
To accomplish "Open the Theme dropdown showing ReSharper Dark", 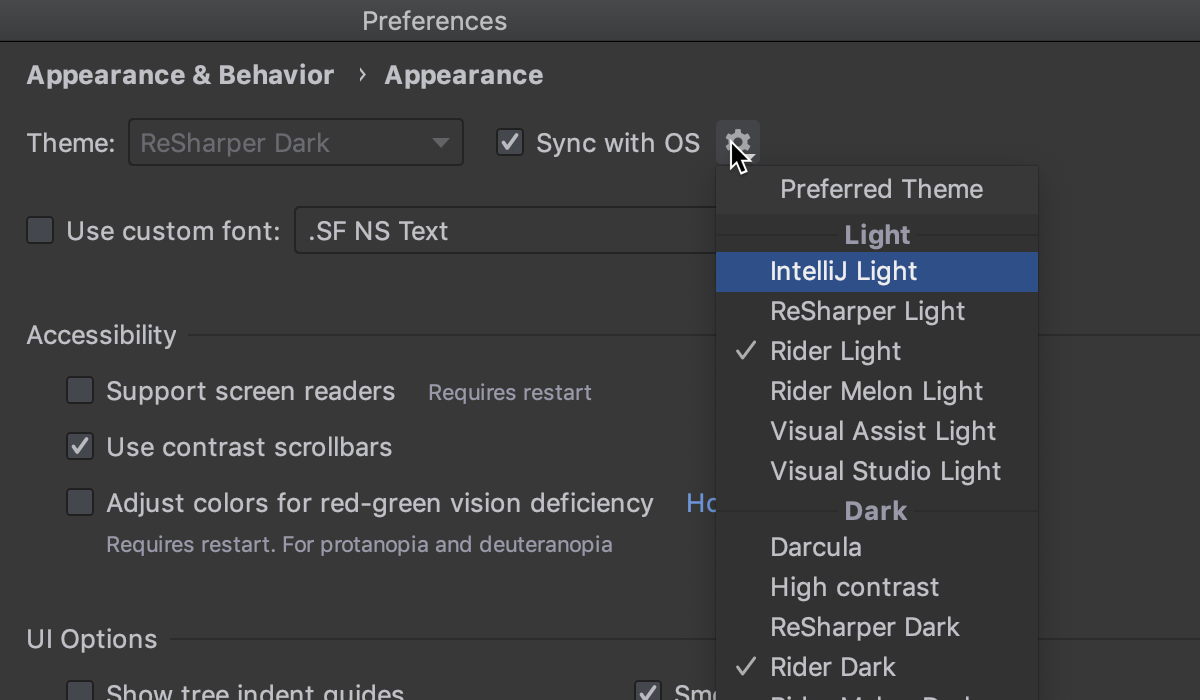I will 296,142.
